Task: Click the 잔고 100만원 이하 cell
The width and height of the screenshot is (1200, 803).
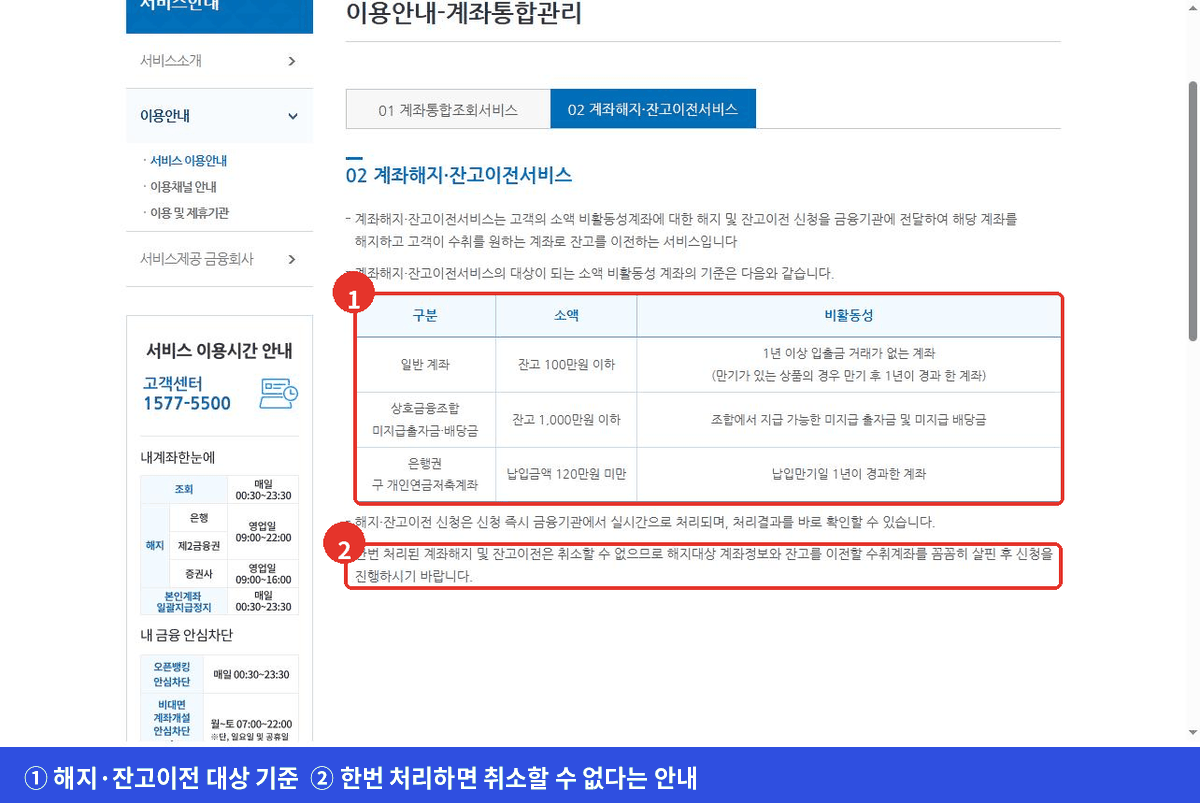Action: 566,365
